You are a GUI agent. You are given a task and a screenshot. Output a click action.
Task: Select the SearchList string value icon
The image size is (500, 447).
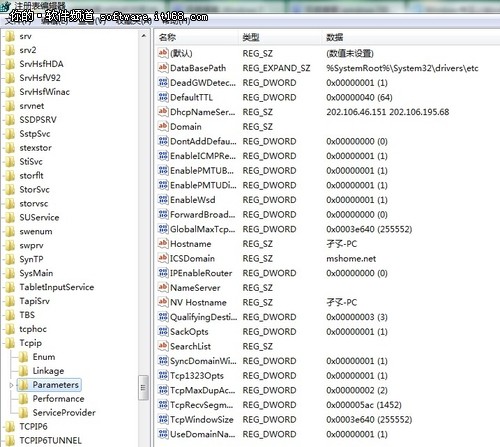(x=163, y=346)
